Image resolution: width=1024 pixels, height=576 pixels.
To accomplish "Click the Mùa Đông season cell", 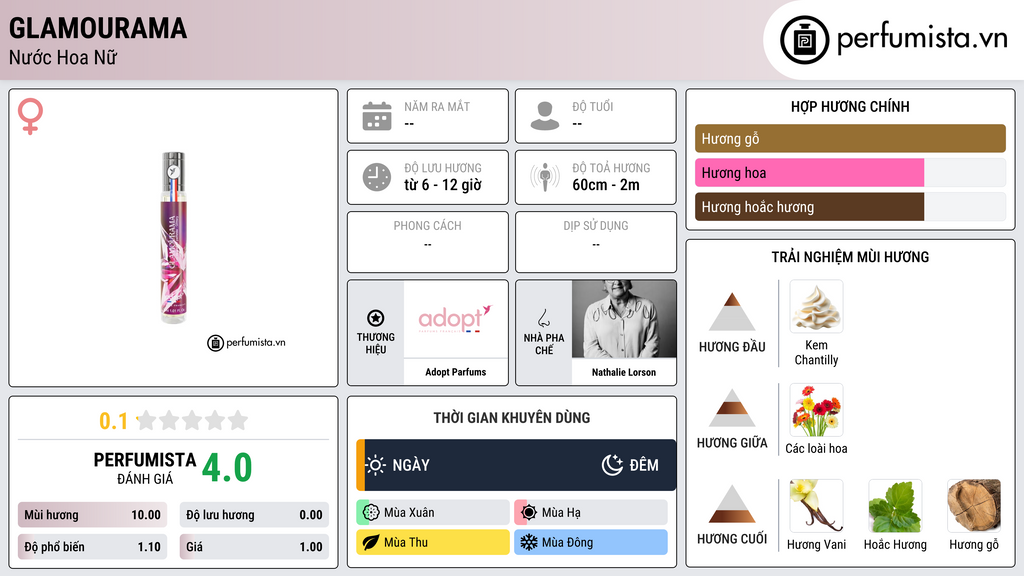I will point(591,542).
